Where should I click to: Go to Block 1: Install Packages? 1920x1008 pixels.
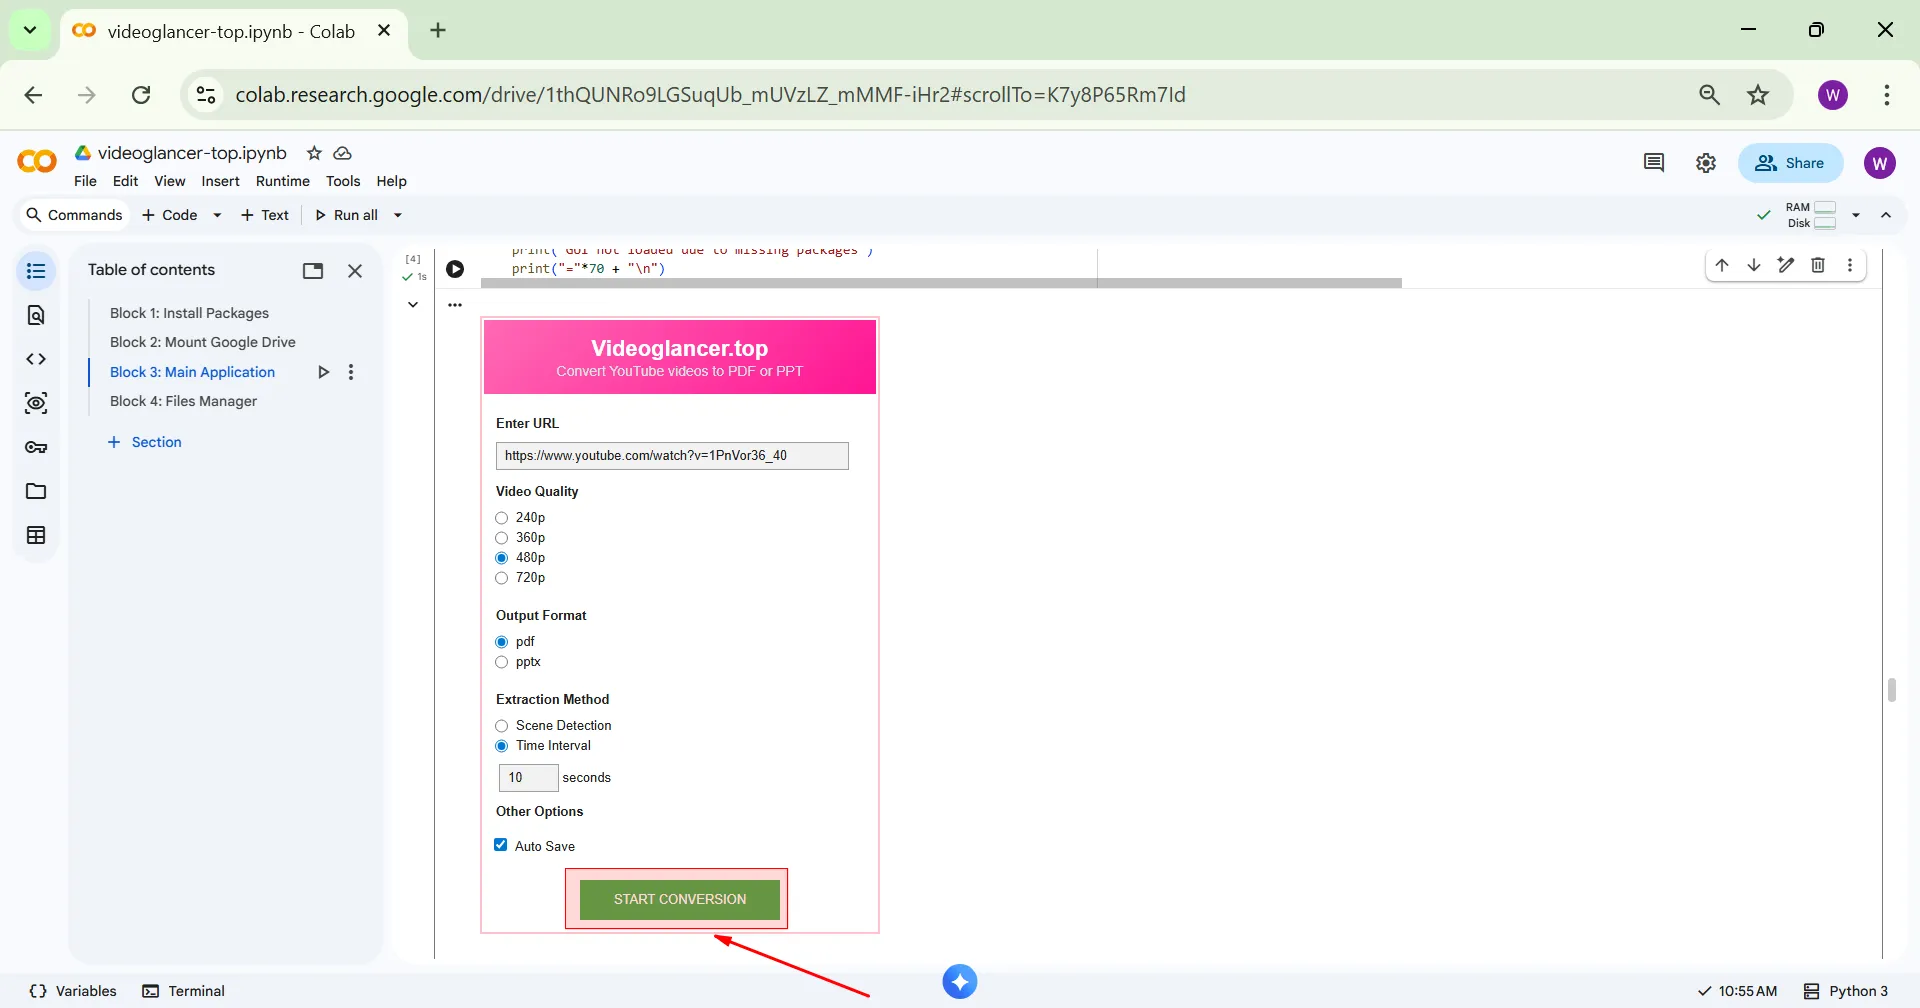pyautogui.click(x=189, y=313)
